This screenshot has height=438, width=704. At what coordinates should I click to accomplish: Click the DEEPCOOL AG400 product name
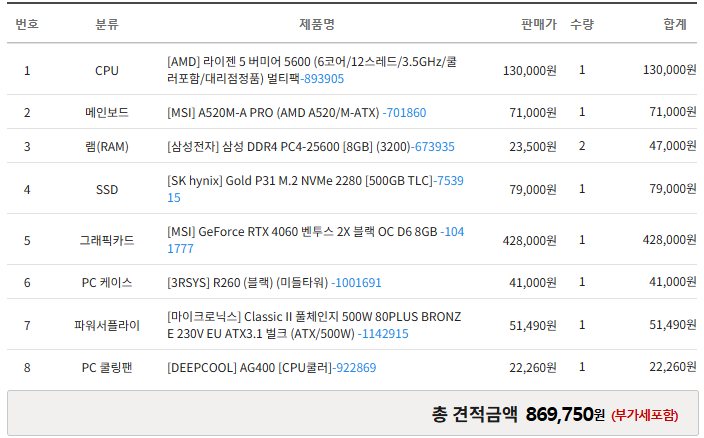pos(249,368)
